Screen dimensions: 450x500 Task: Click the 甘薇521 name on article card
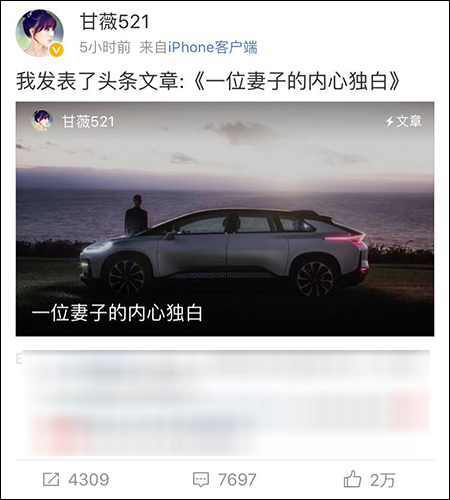[x=88, y=122]
